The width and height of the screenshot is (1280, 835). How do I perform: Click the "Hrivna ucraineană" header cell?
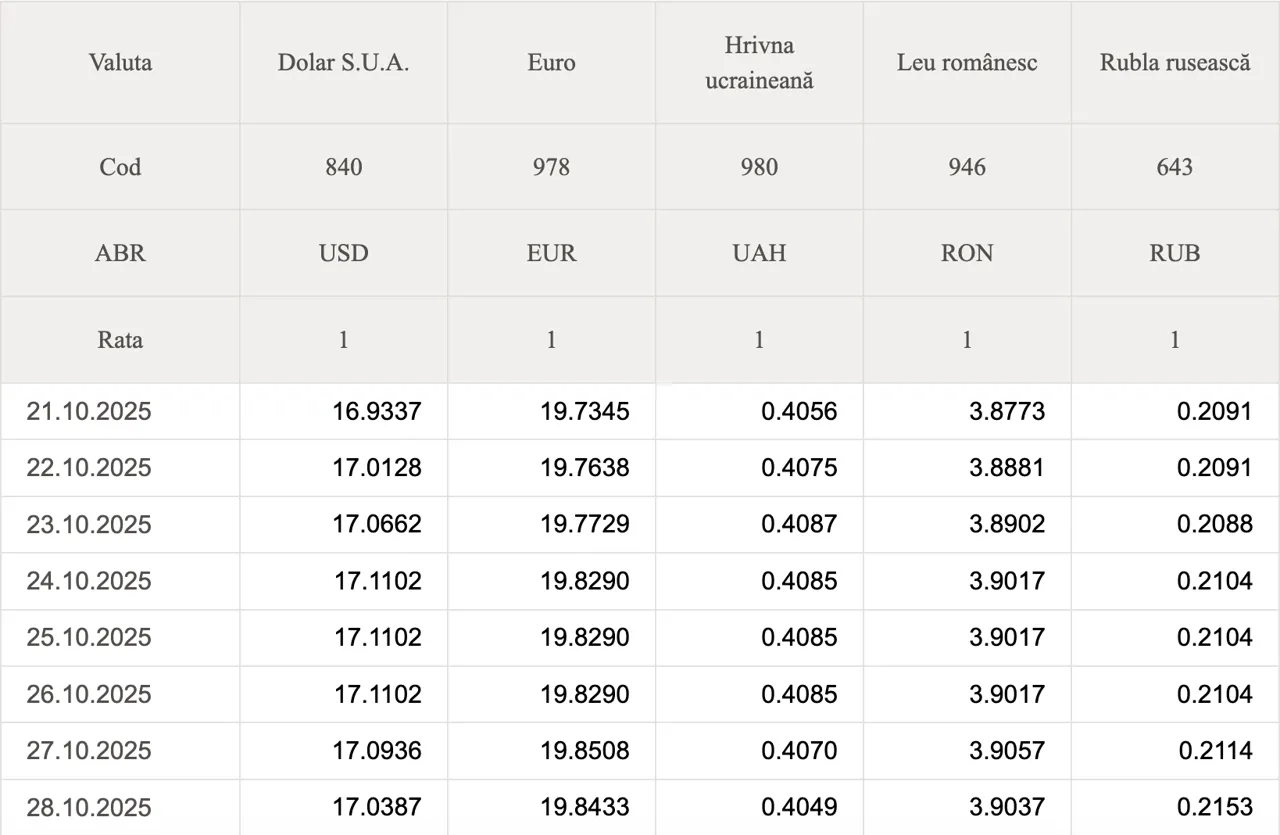point(759,62)
